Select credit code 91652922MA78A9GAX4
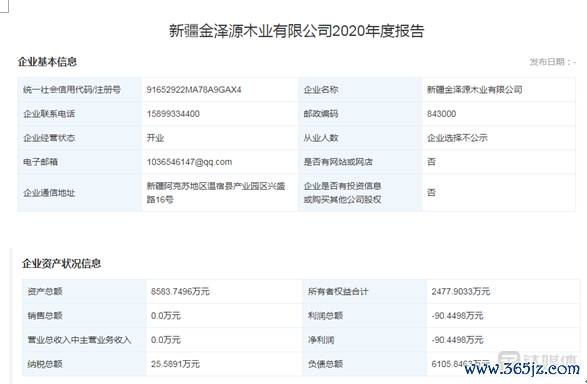This screenshot has height=384, width=587. (x=194, y=90)
